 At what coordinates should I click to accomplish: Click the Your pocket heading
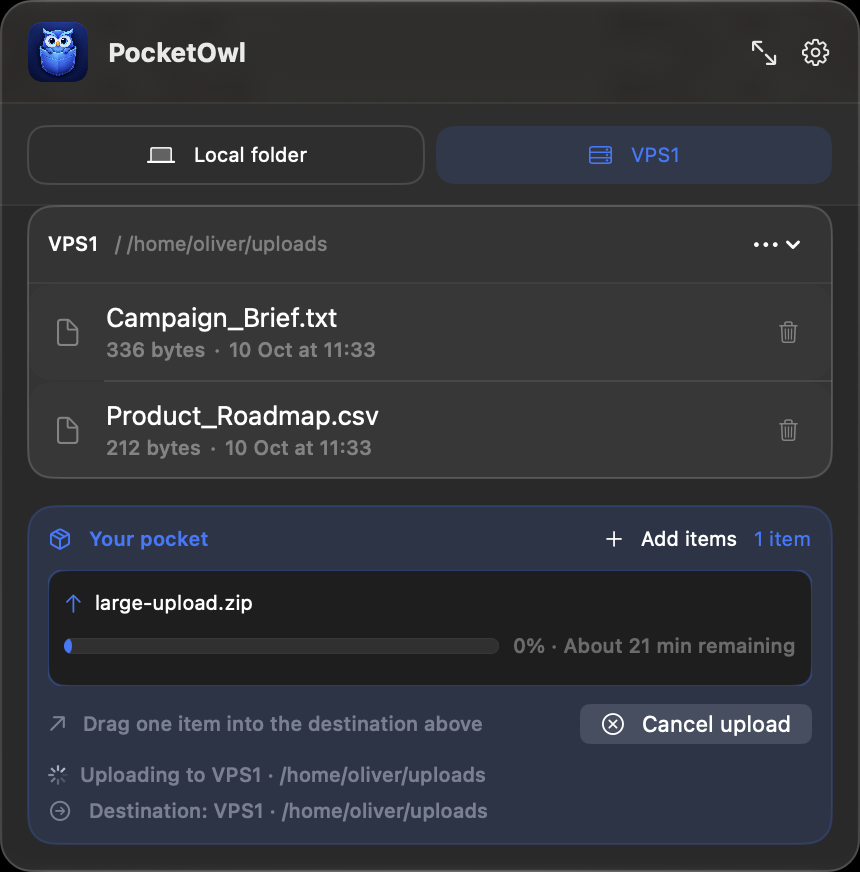pos(149,539)
